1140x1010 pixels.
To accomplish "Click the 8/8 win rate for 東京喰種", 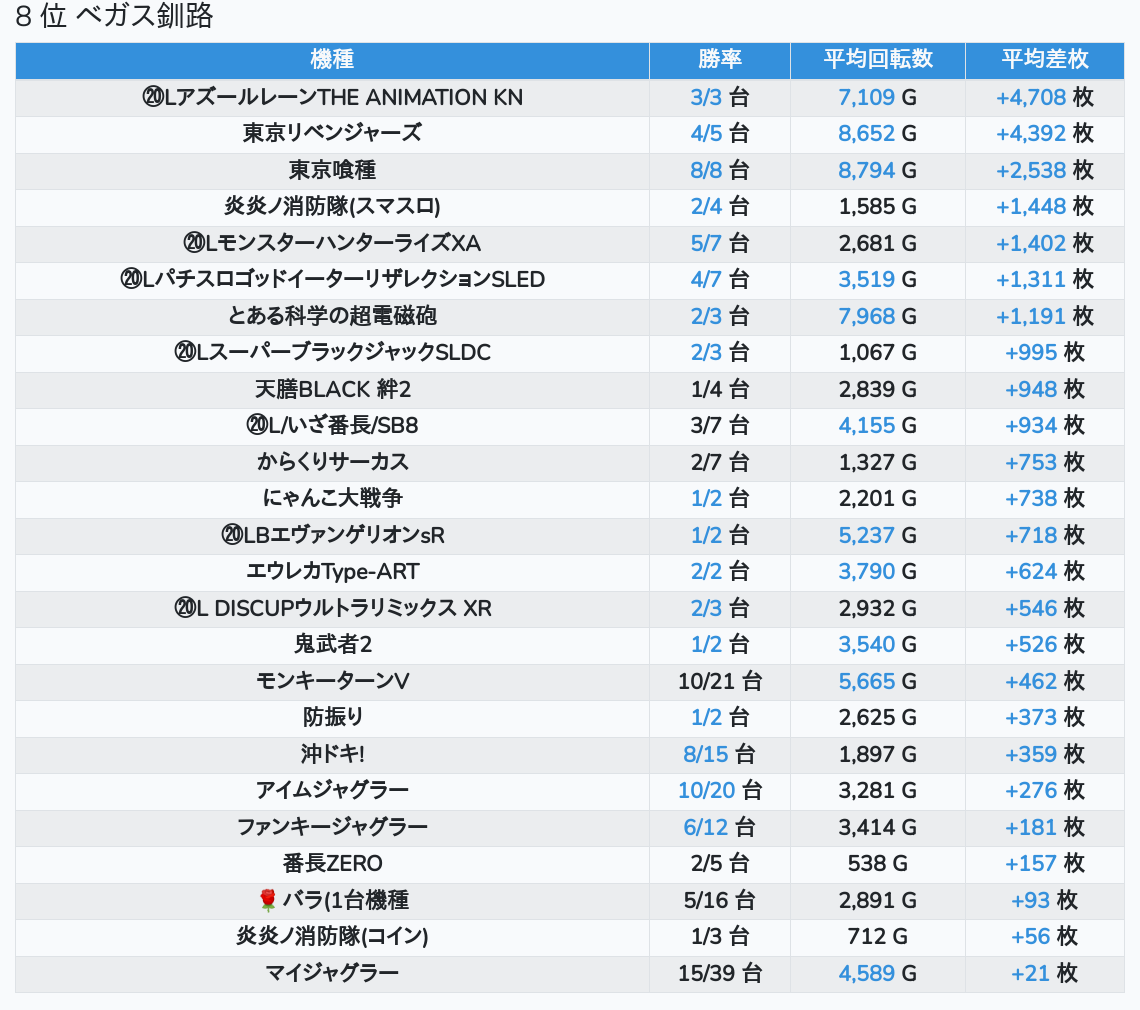I will click(x=706, y=170).
